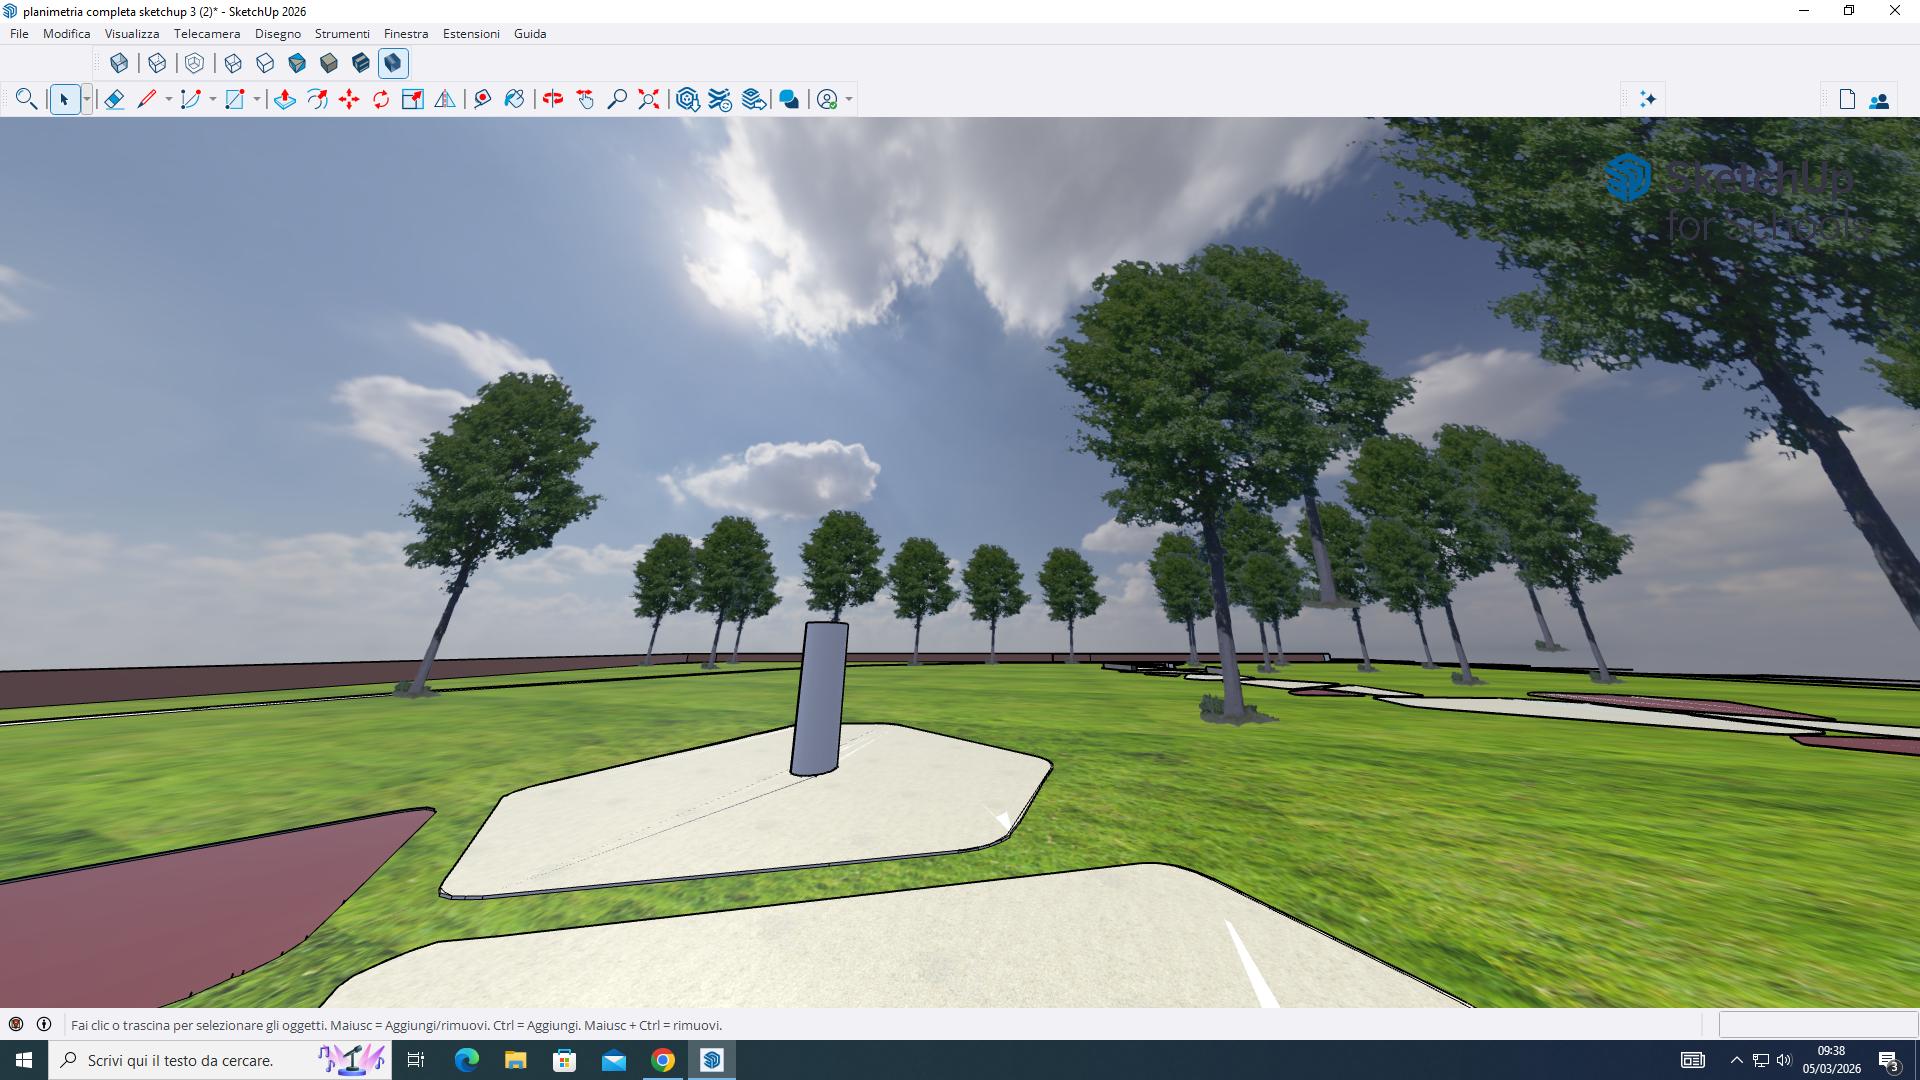The height and width of the screenshot is (1080, 1920).
Task: Open the Line tool dropdown arrow
Action: point(168,99)
